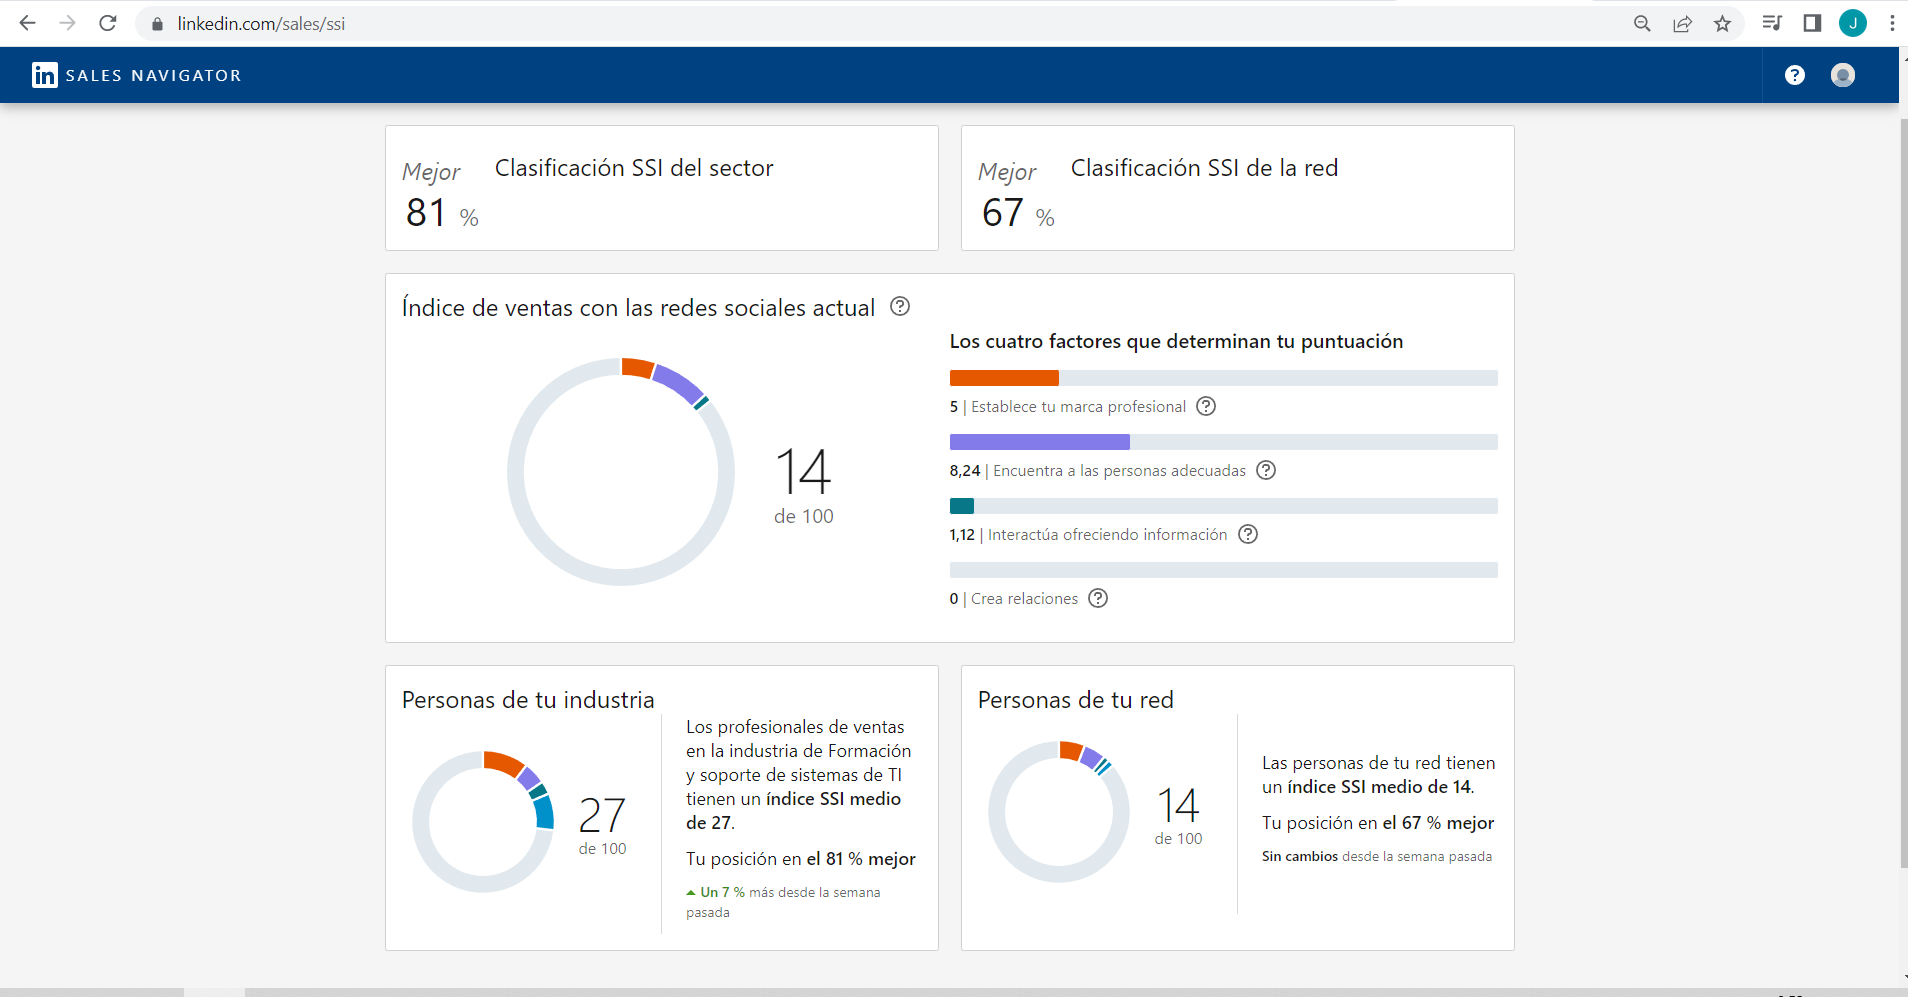This screenshot has width=1908, height=997.
Task: Go back with browser back arrow
Action: [27, 23]
